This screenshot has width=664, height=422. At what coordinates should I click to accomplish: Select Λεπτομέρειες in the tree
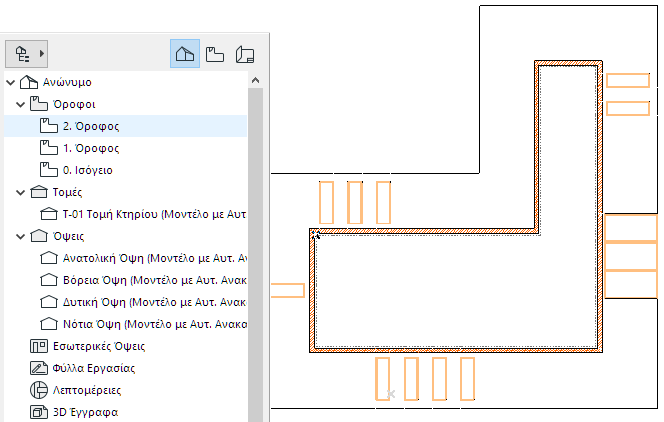click(87, 390)
